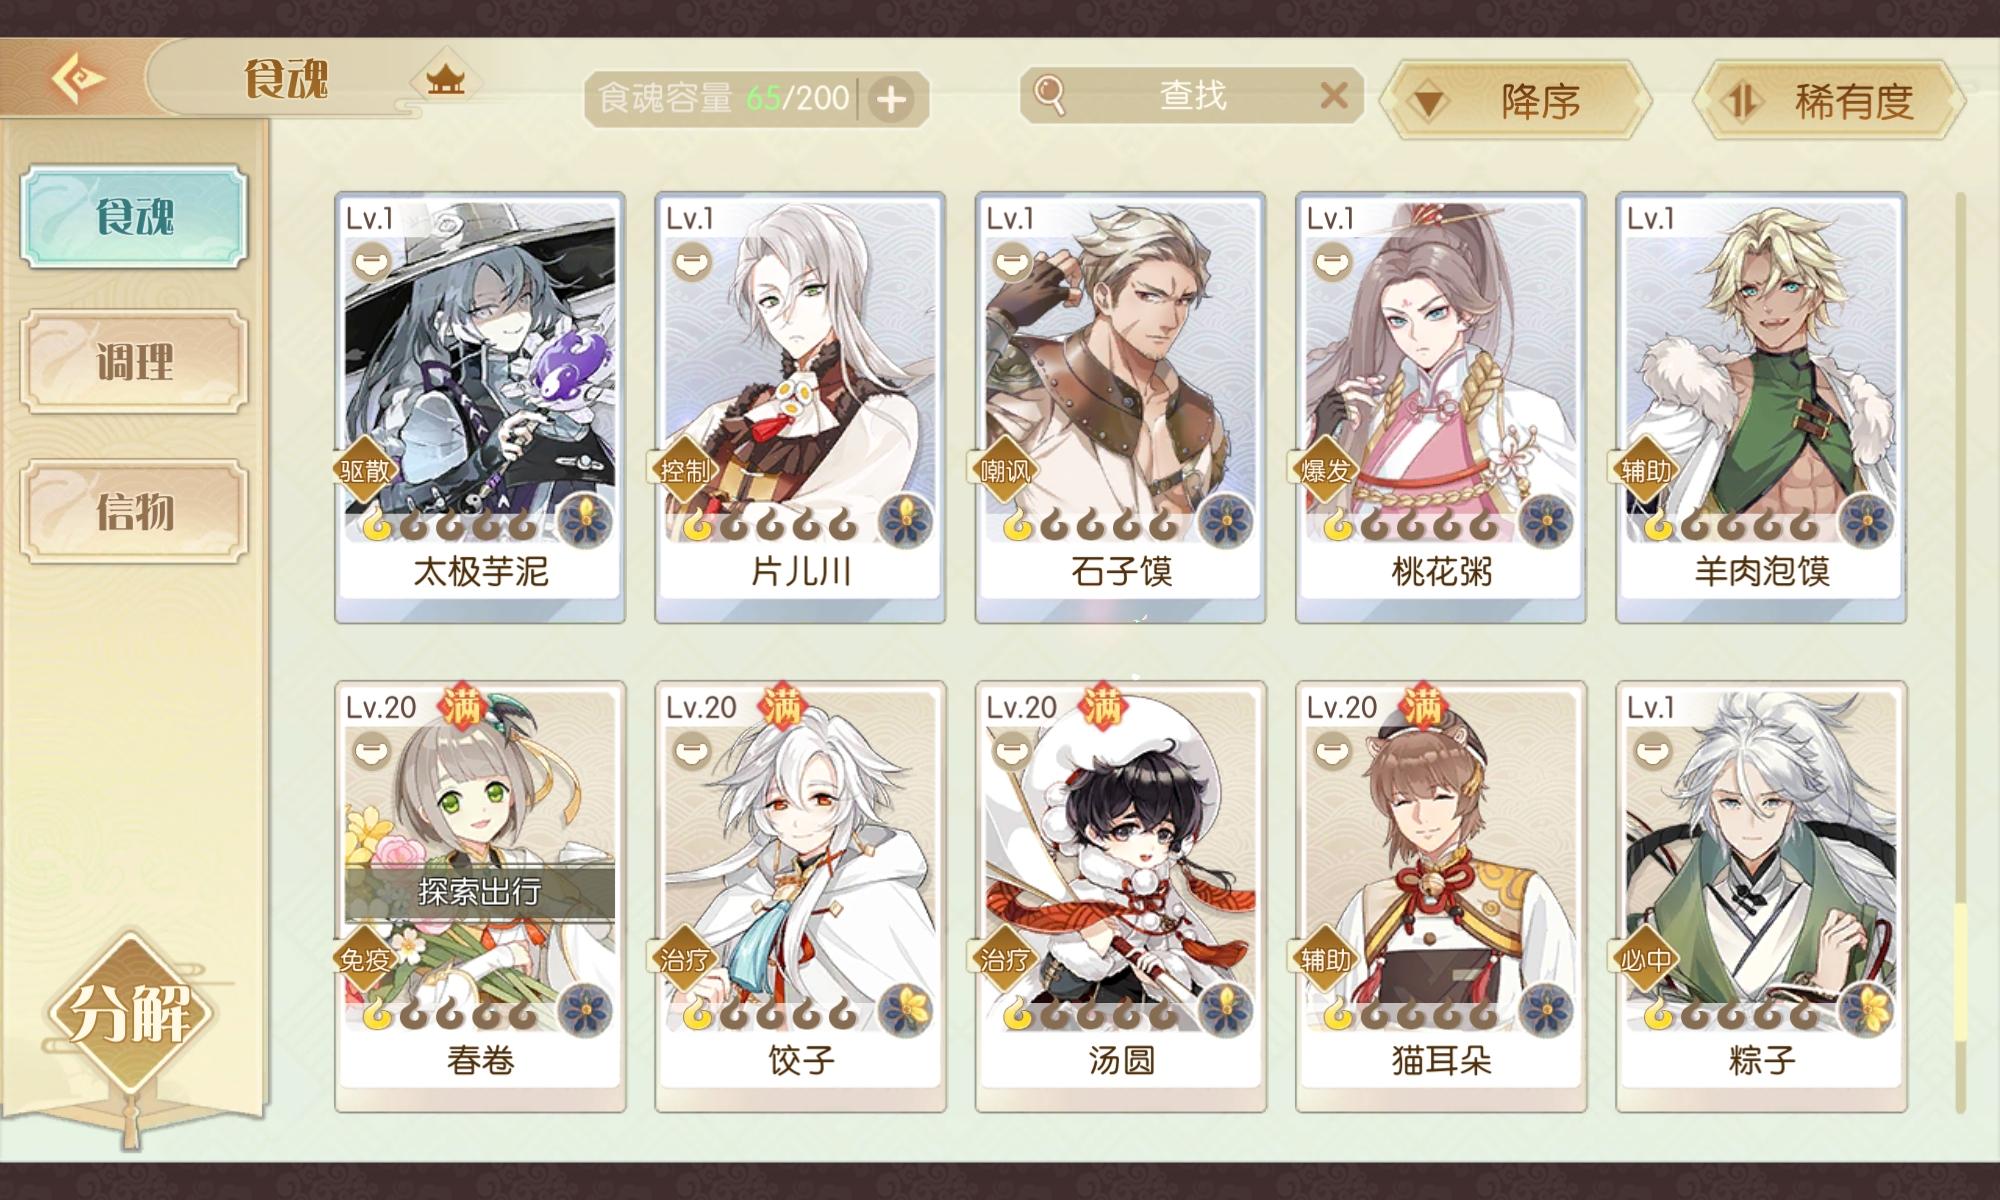Click the plus icon to expand capacity
The image size is (2000, 1200).
pyautogui.click(x=891, y=99)
